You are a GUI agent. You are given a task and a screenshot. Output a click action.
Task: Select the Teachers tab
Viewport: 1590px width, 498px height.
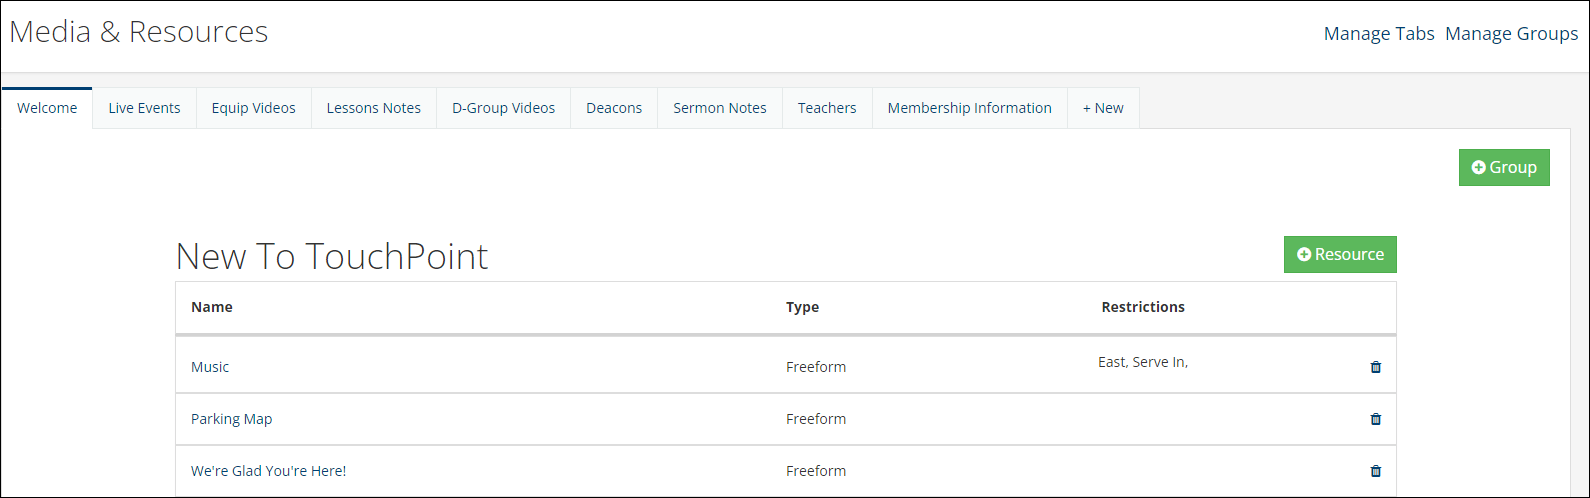[827, 108]
